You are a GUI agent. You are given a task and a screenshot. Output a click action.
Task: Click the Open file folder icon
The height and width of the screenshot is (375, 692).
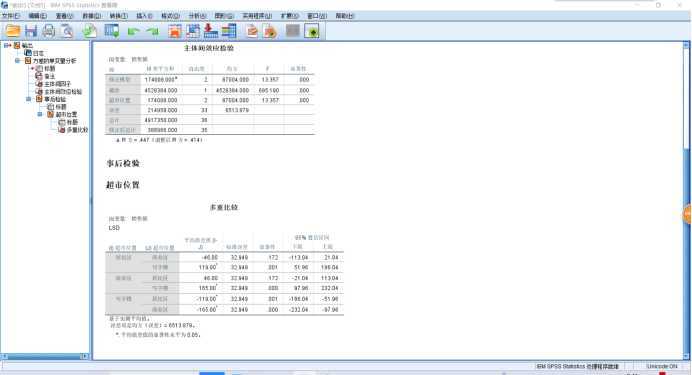point(13,31)
